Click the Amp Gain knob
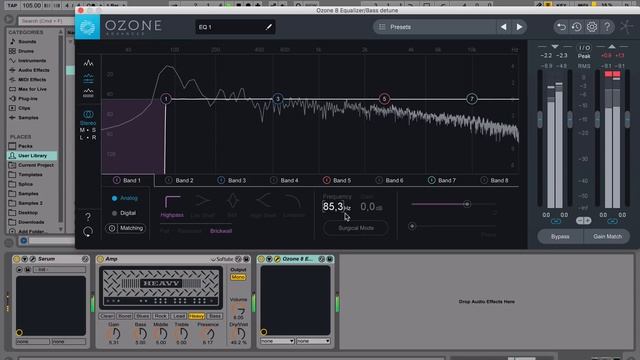The image size is (640, 360). (x=114, y=334)
